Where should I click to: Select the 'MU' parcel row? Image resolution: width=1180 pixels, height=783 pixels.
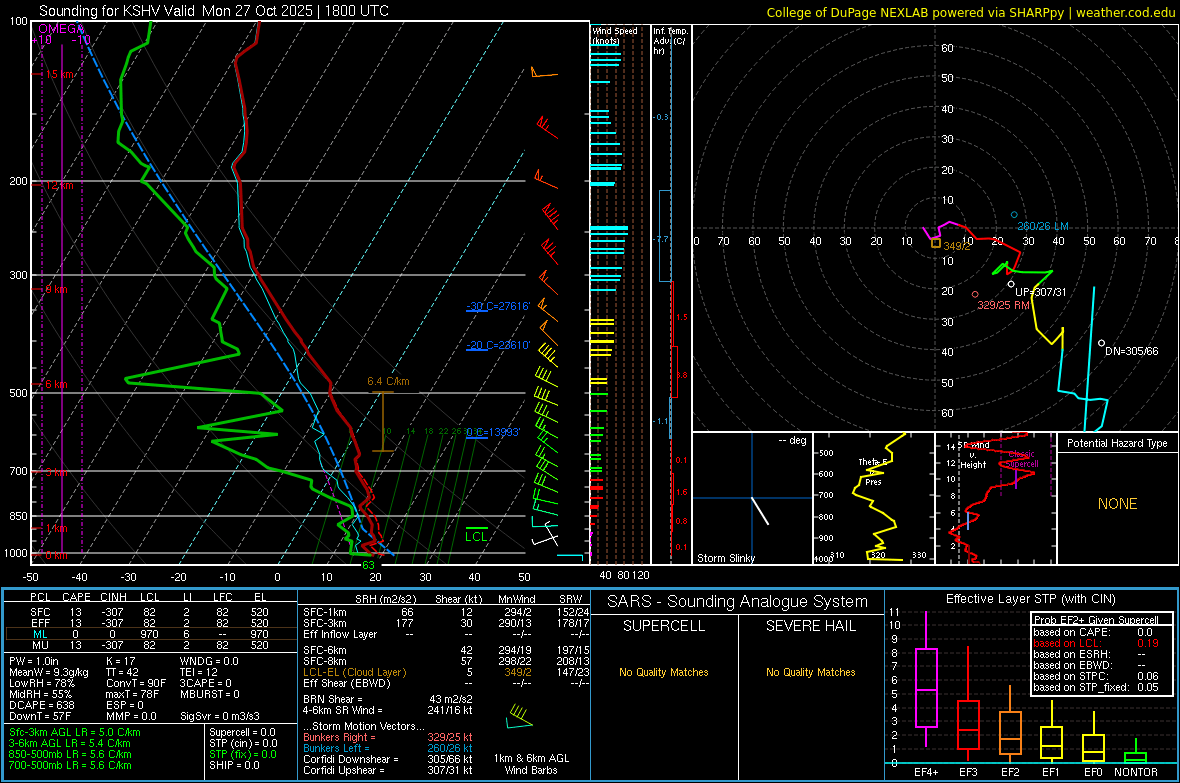(149, 644)
